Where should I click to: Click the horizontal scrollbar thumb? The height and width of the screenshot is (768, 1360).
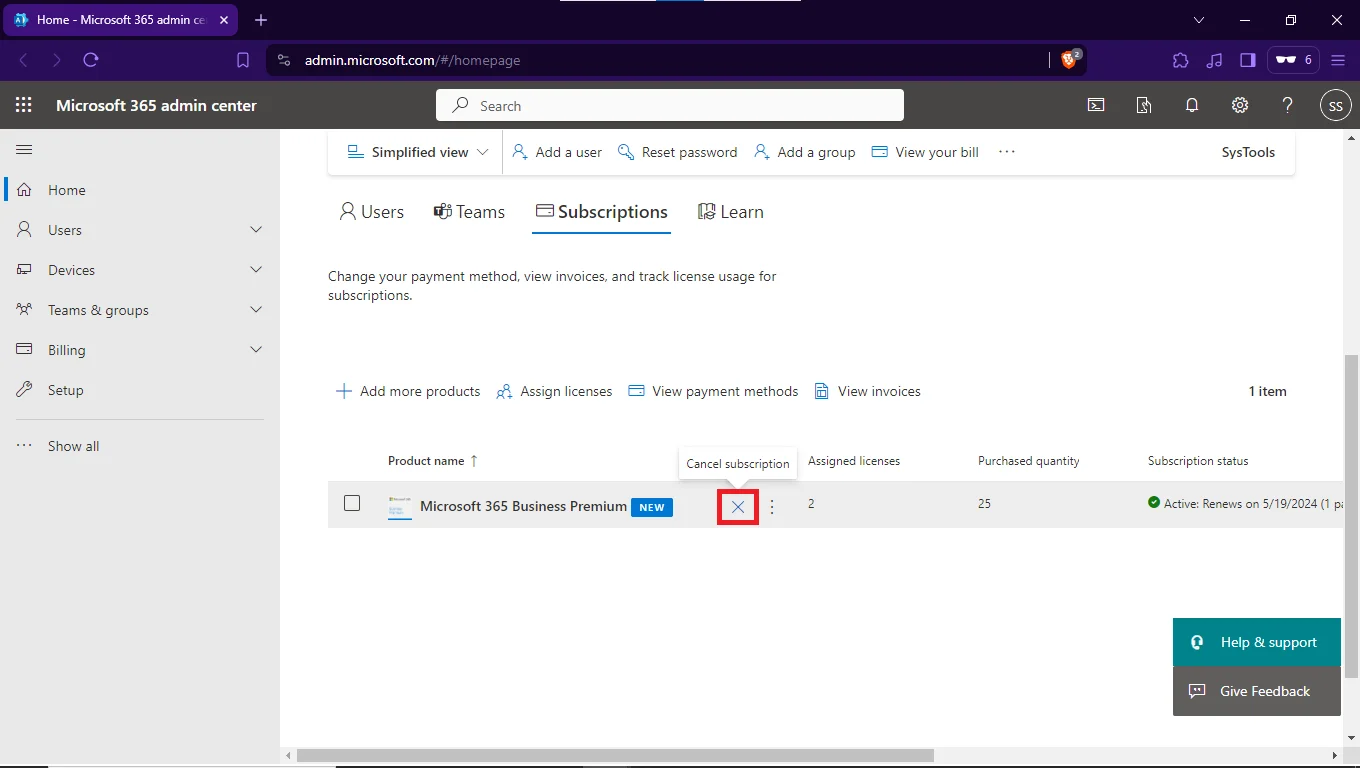point(615,756)
